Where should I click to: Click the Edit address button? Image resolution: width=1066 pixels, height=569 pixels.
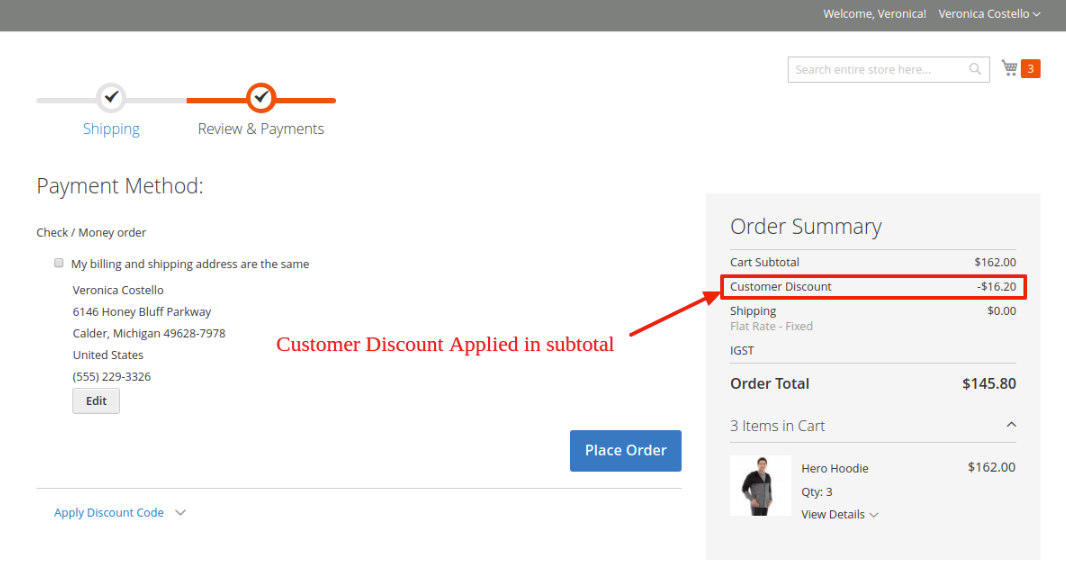click(x=96, y=401)
